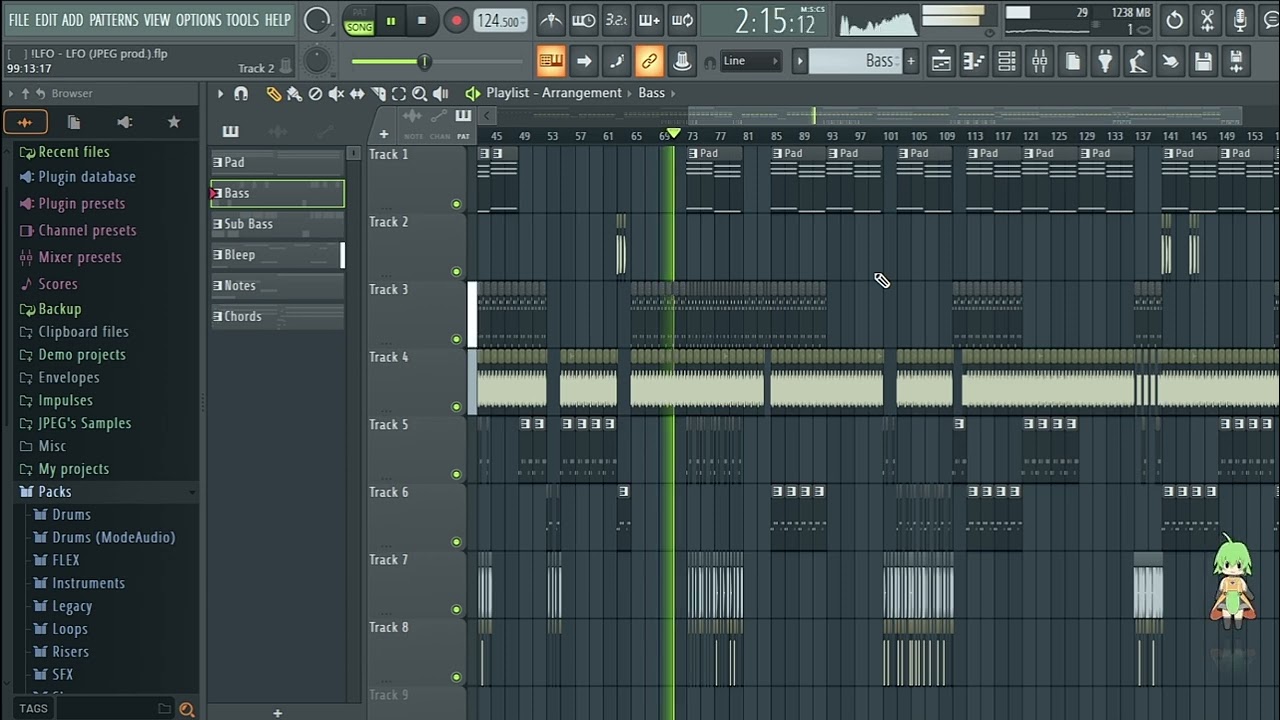Click the one-click recording microphone icon
Image resolution: width=1280 pixels, height=720 pixels.
[x=1241, y=20]
